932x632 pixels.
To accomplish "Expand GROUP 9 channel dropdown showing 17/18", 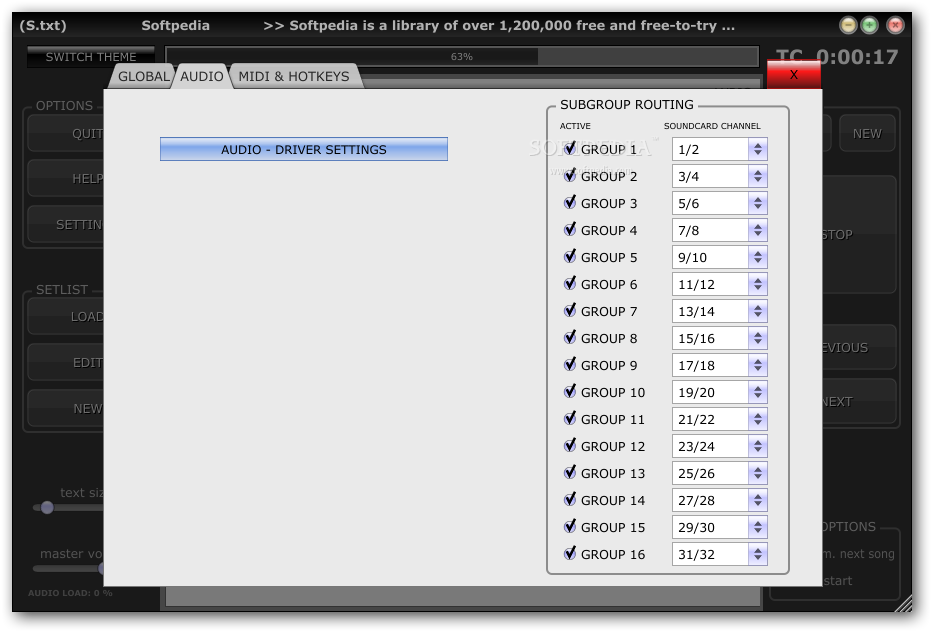I will [719, 366].
